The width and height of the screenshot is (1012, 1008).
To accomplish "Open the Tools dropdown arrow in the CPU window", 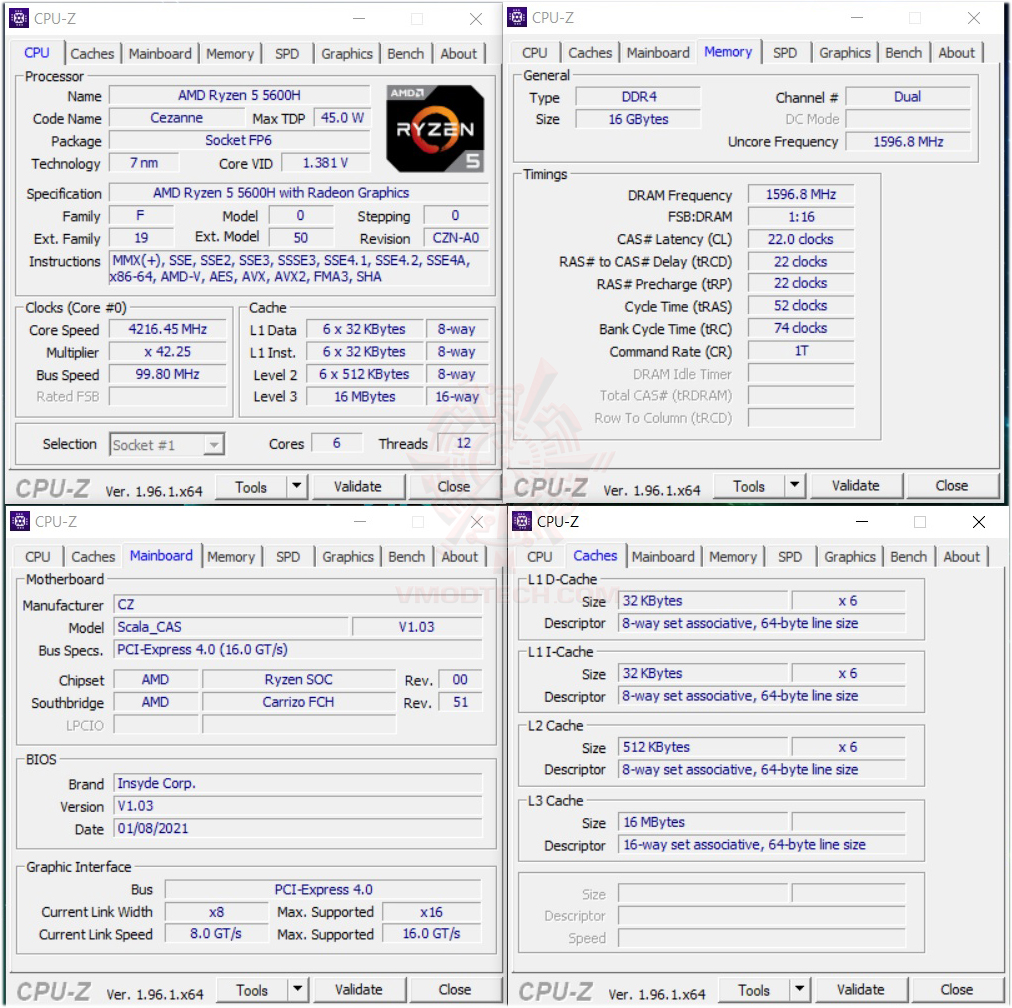I will pyautogui.click(x=296, y=486).
